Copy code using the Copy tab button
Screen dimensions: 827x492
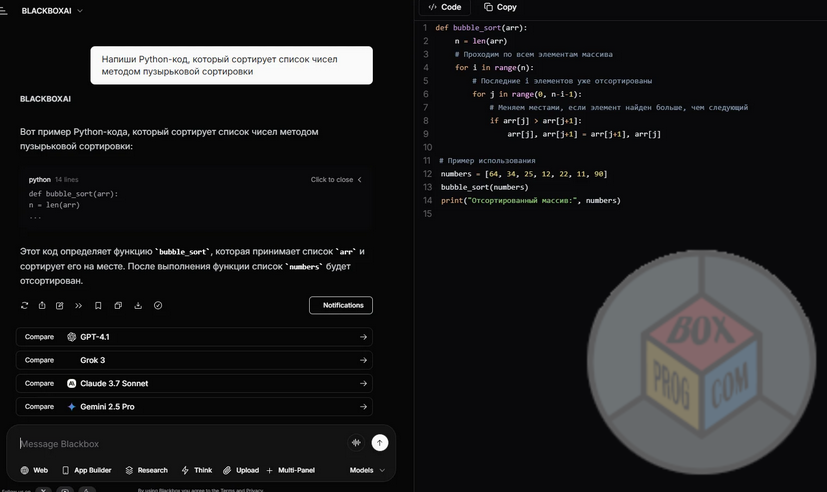[x=500, y=7]
